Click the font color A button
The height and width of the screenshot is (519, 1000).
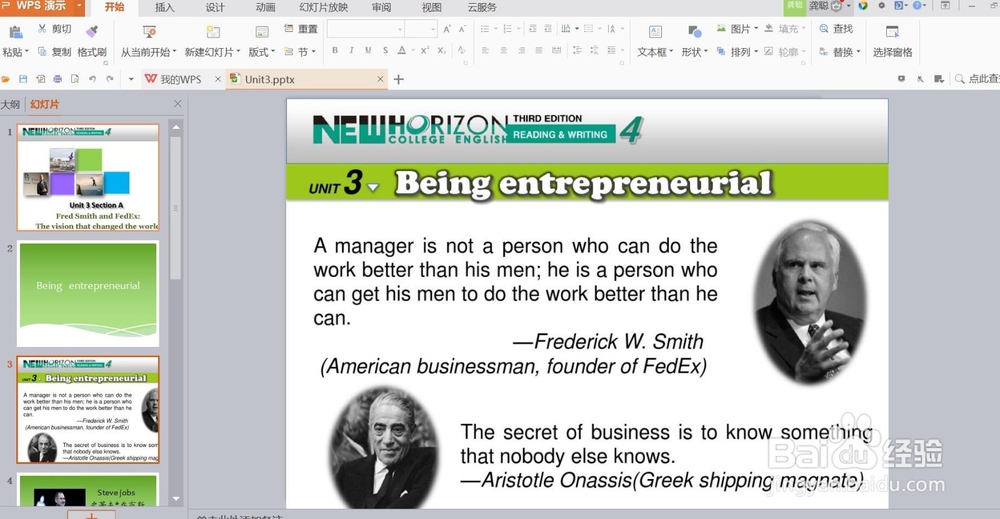(402, 50)
